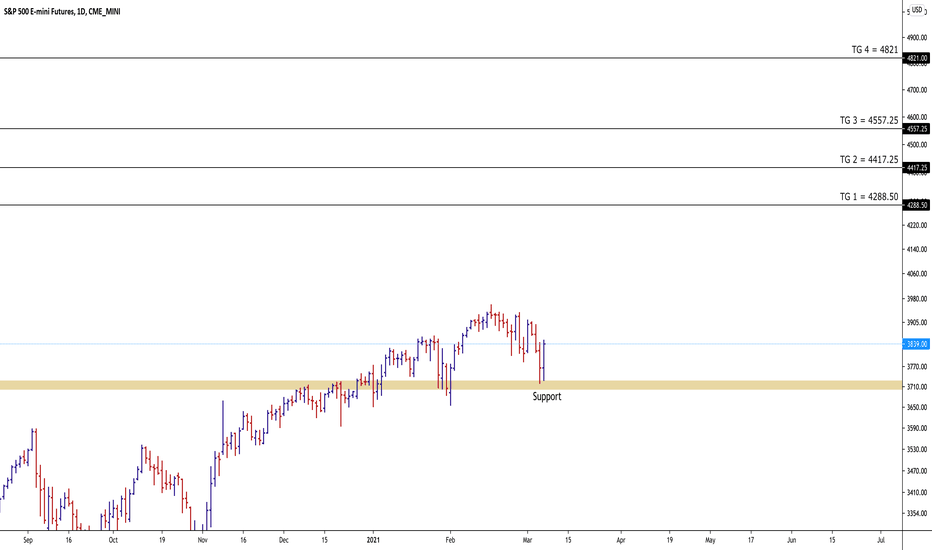Click the 4220.00 price axis label
Screen dimensions: 932x550
[917, 225]
